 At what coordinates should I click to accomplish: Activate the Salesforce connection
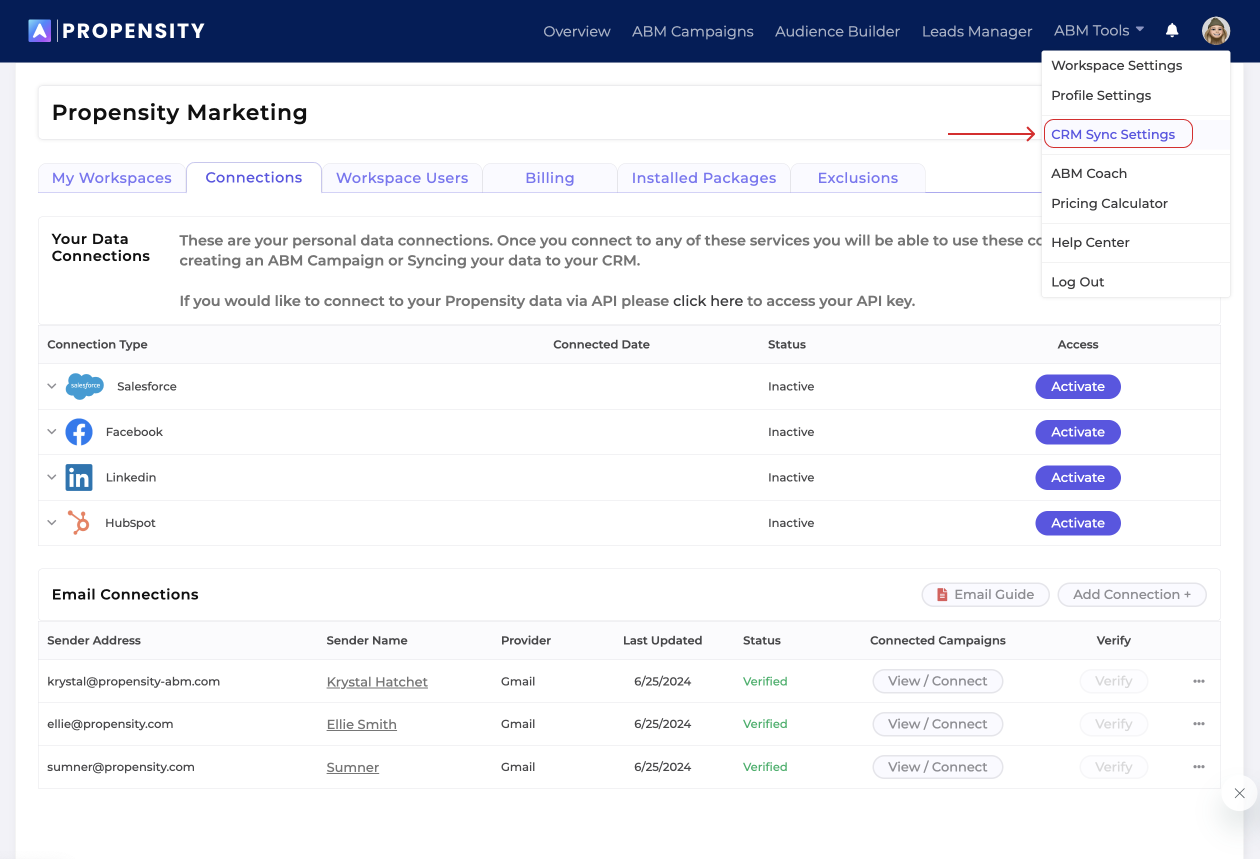[x=1078, y=386]
